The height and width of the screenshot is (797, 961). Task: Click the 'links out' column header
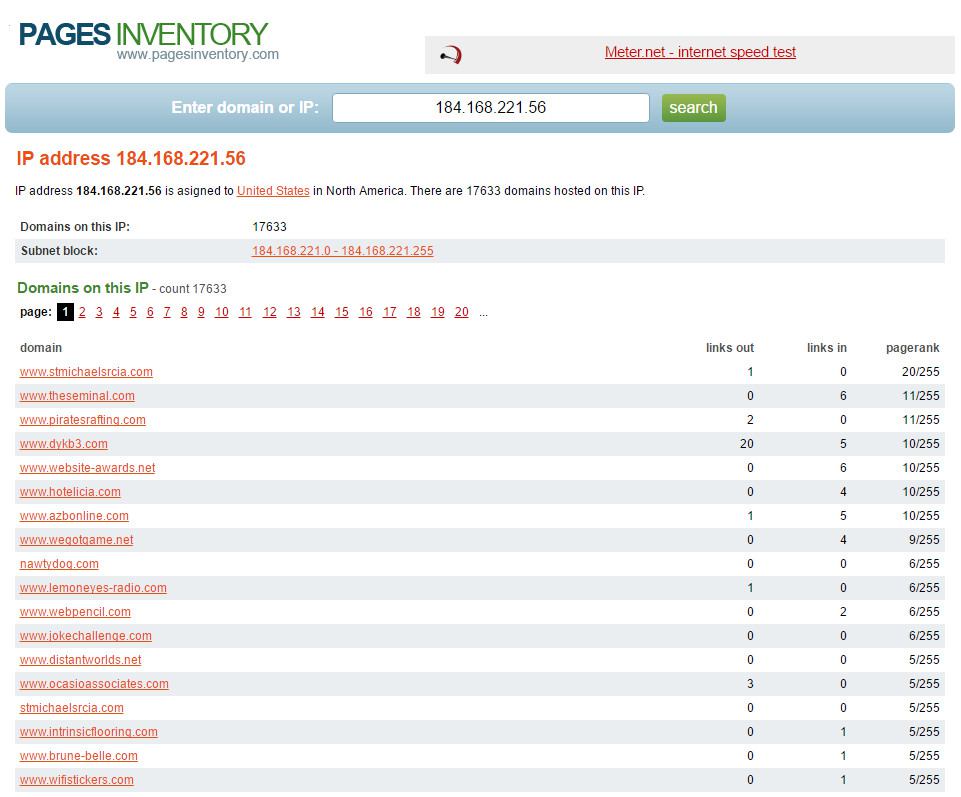click(x=729, y=348)
